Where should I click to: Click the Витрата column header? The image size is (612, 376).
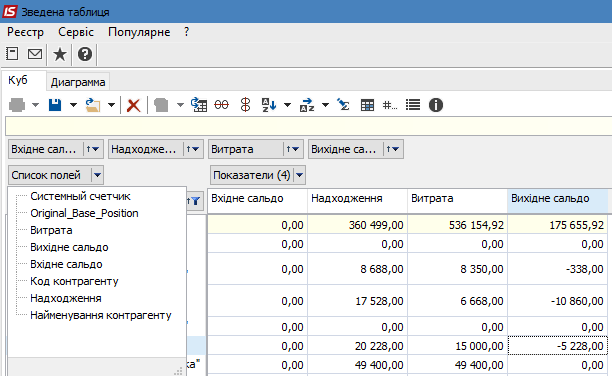457,201
